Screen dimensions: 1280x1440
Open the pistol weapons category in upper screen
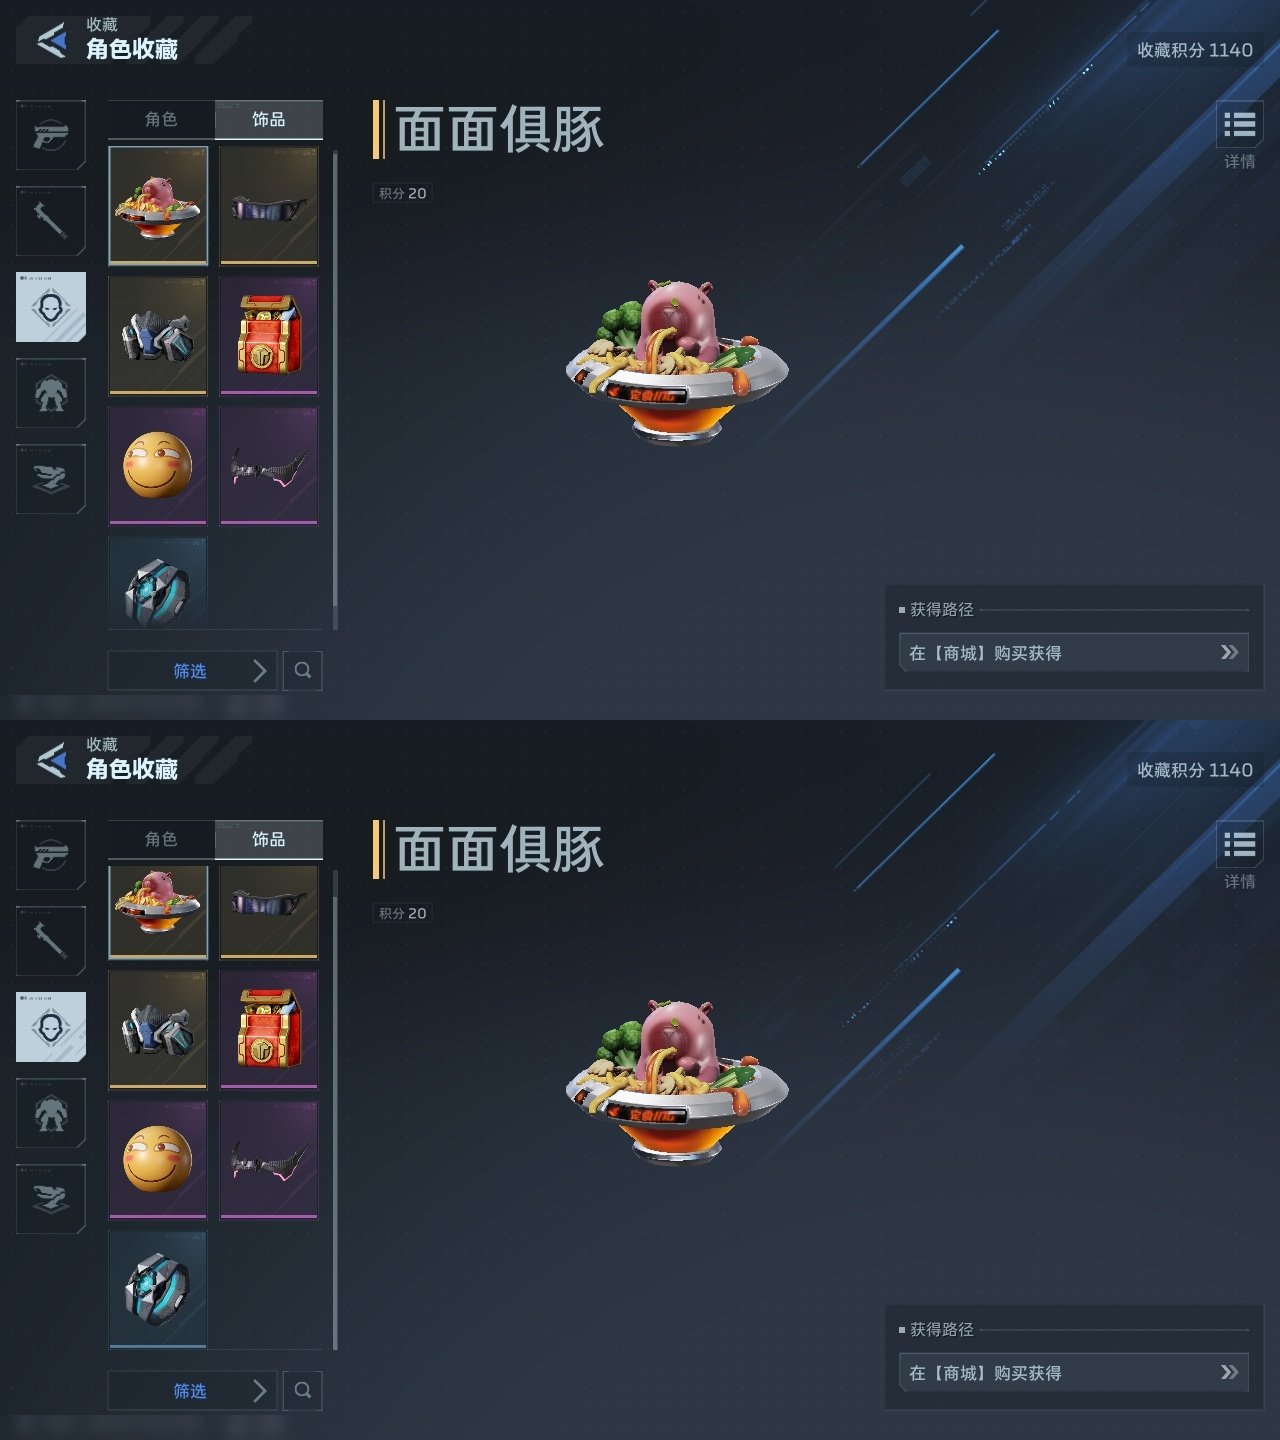coord(51,135)
